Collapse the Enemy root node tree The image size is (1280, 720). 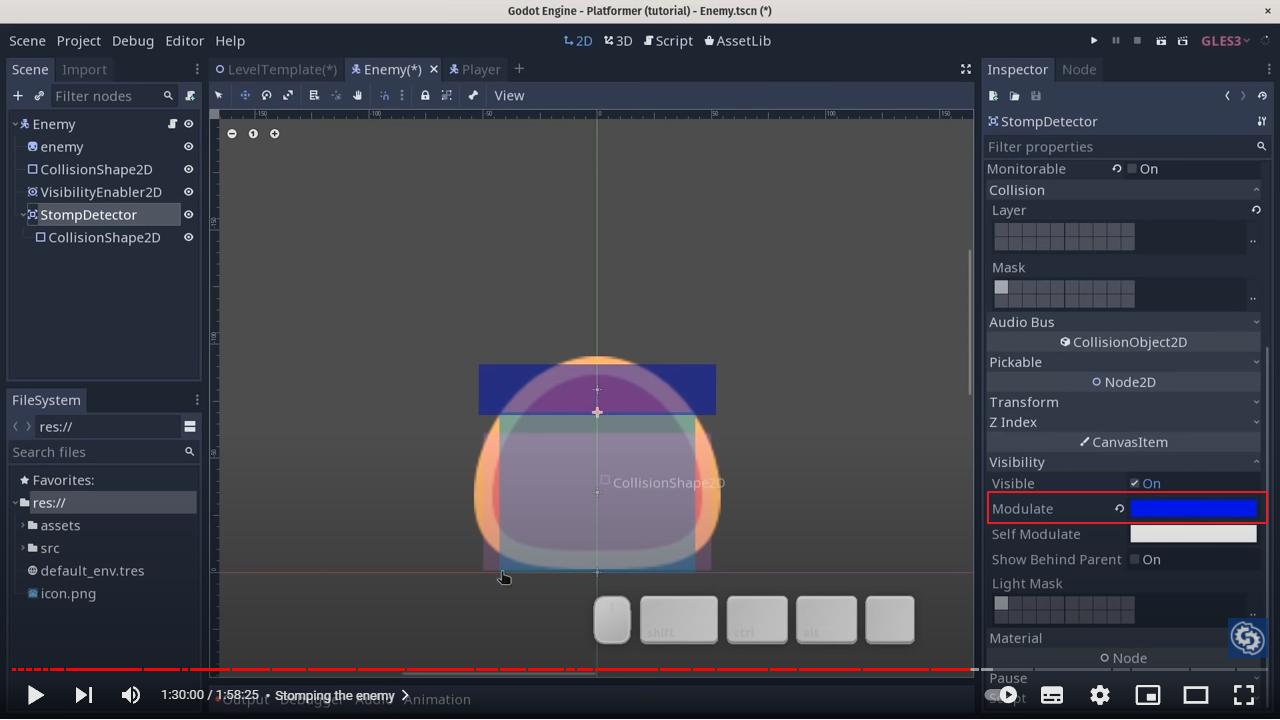[15, 124]
